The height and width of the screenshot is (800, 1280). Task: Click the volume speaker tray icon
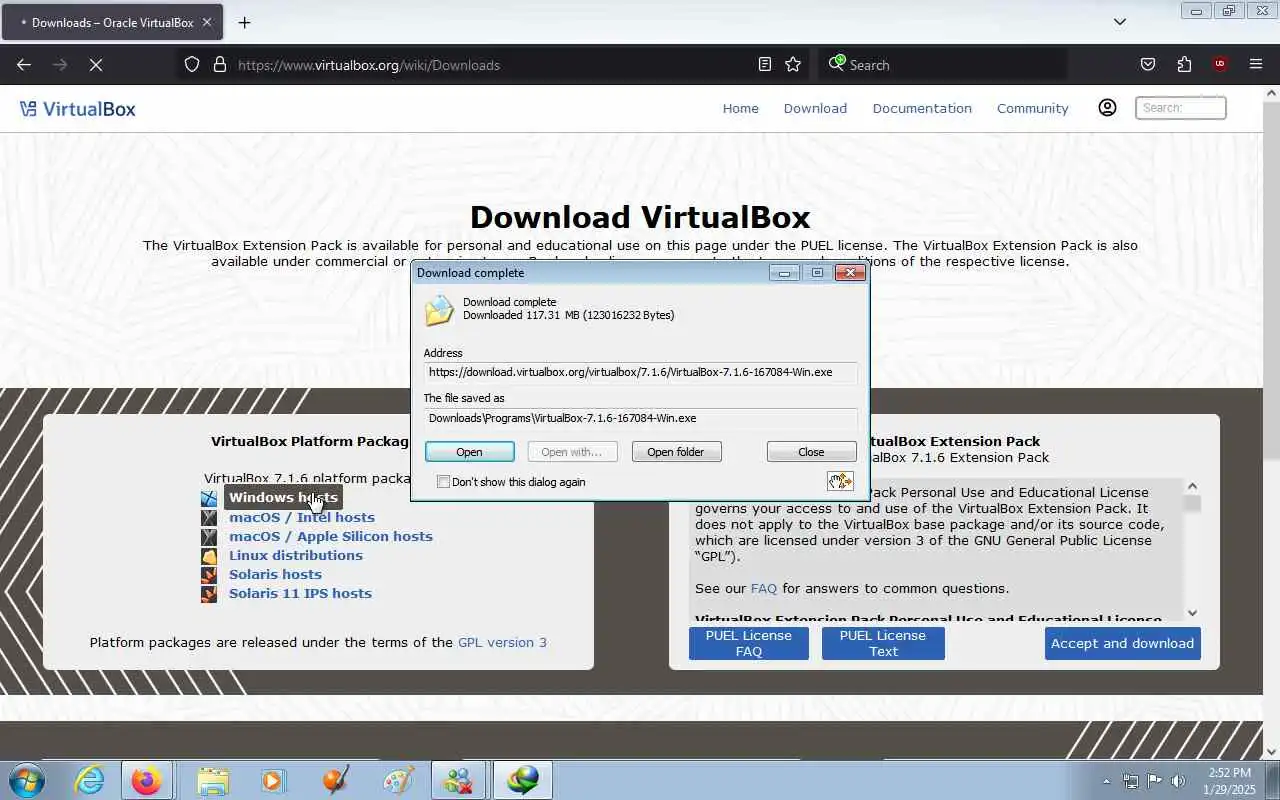pos(1178,781)
